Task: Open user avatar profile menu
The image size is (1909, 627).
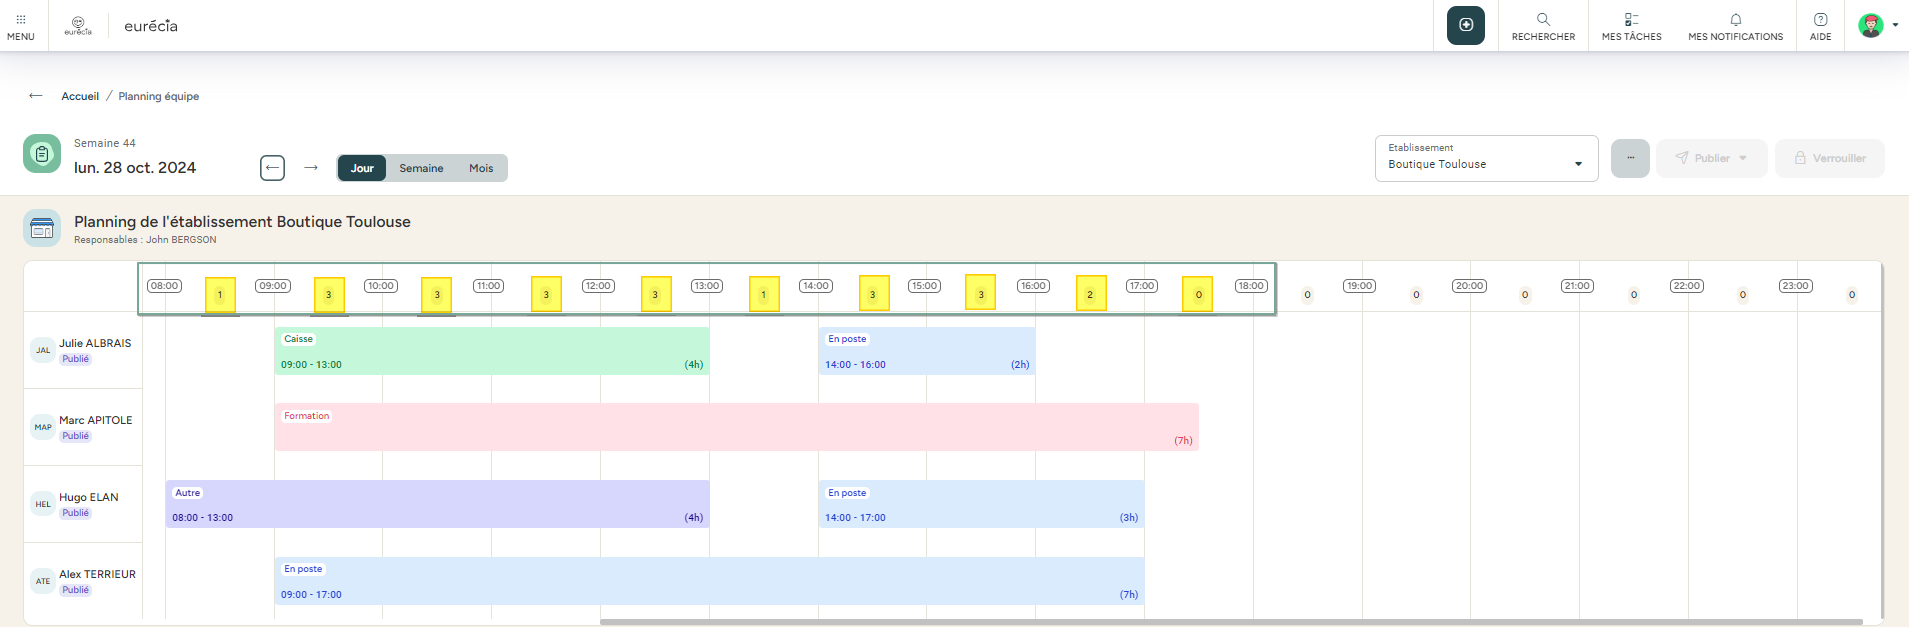Action: (x=1871, y=25)
